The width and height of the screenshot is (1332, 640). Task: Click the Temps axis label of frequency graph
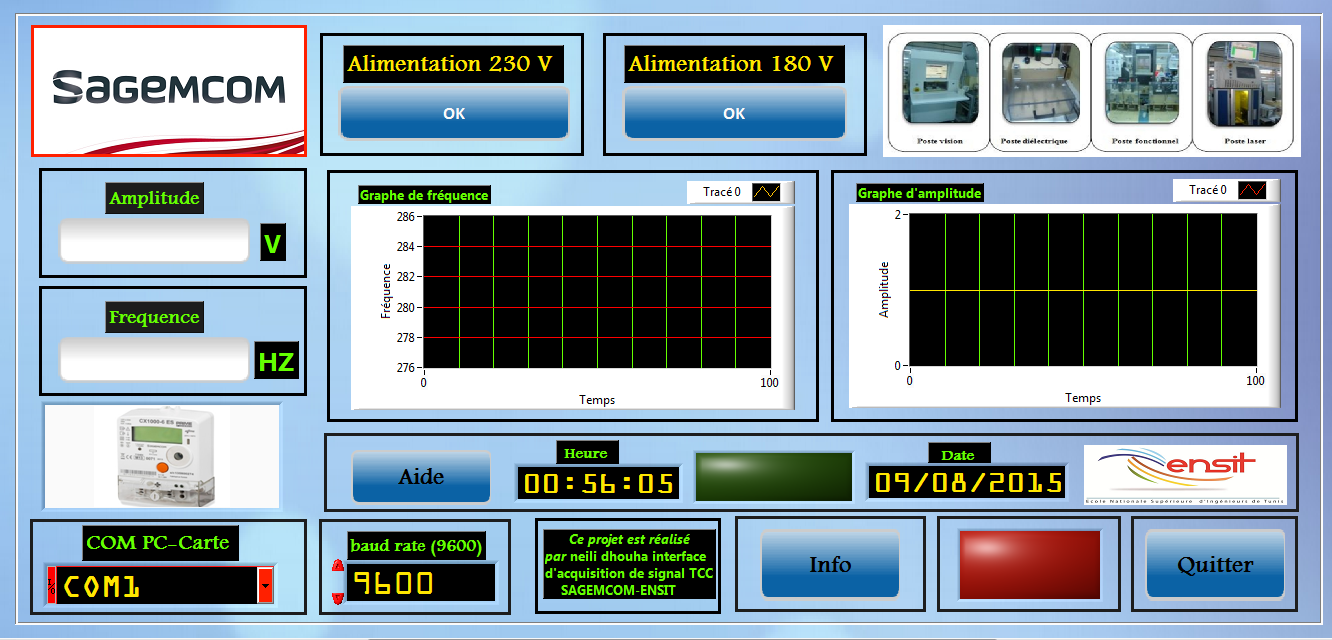[x=597, y=400]
